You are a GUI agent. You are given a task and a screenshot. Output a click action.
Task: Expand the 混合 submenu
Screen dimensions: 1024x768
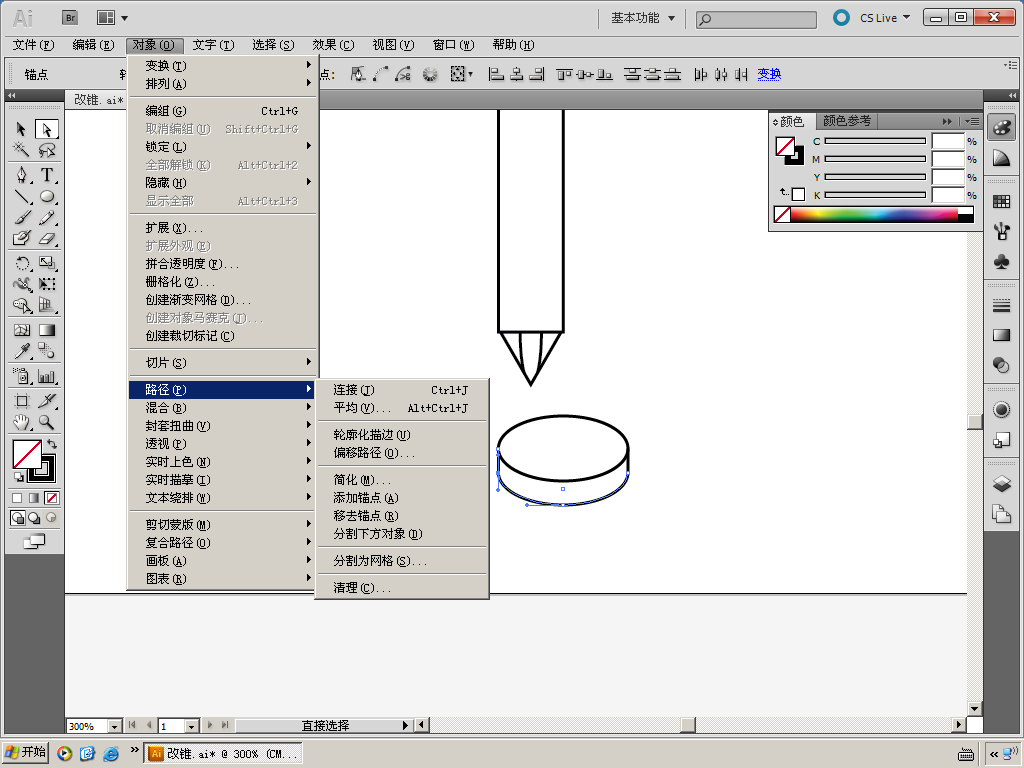pyautogui.click(x=222, y=408)
